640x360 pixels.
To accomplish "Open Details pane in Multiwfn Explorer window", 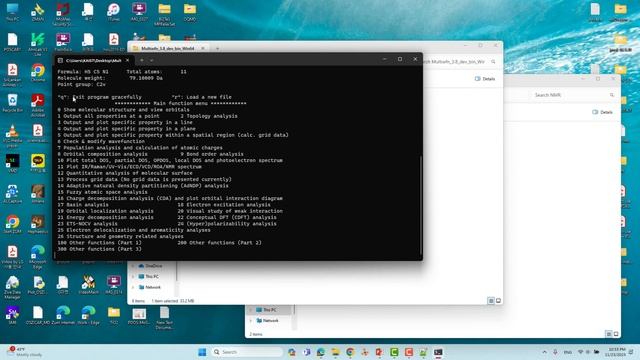I will tap(485, 79).
